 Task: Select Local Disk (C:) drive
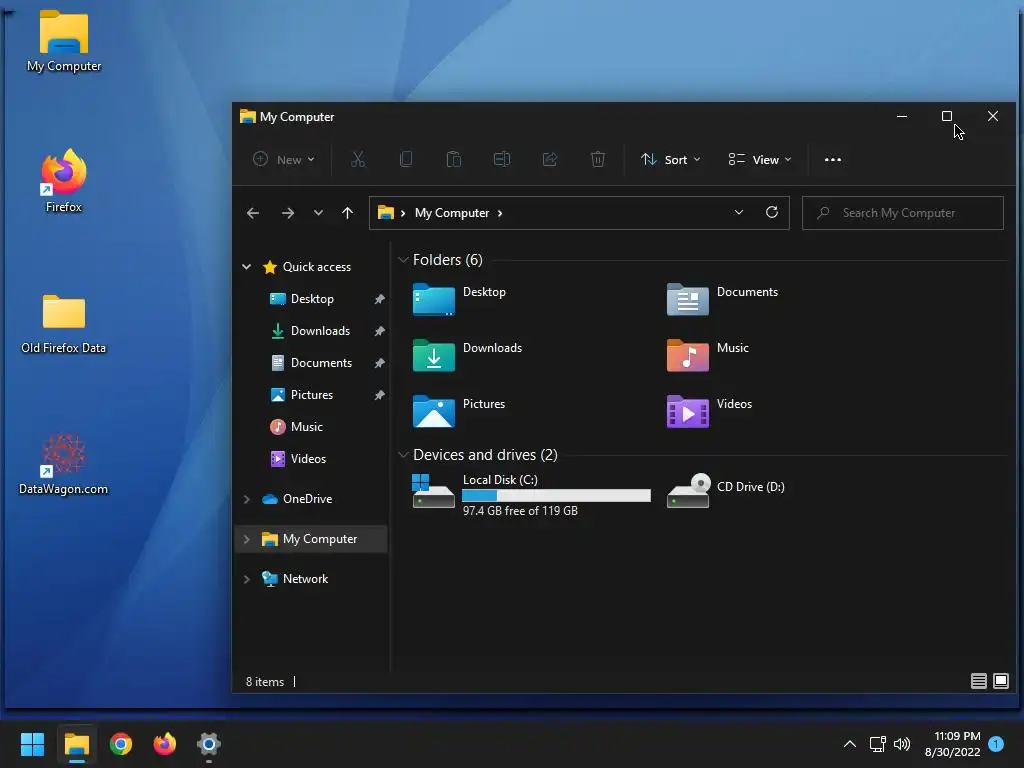point(531,494)
